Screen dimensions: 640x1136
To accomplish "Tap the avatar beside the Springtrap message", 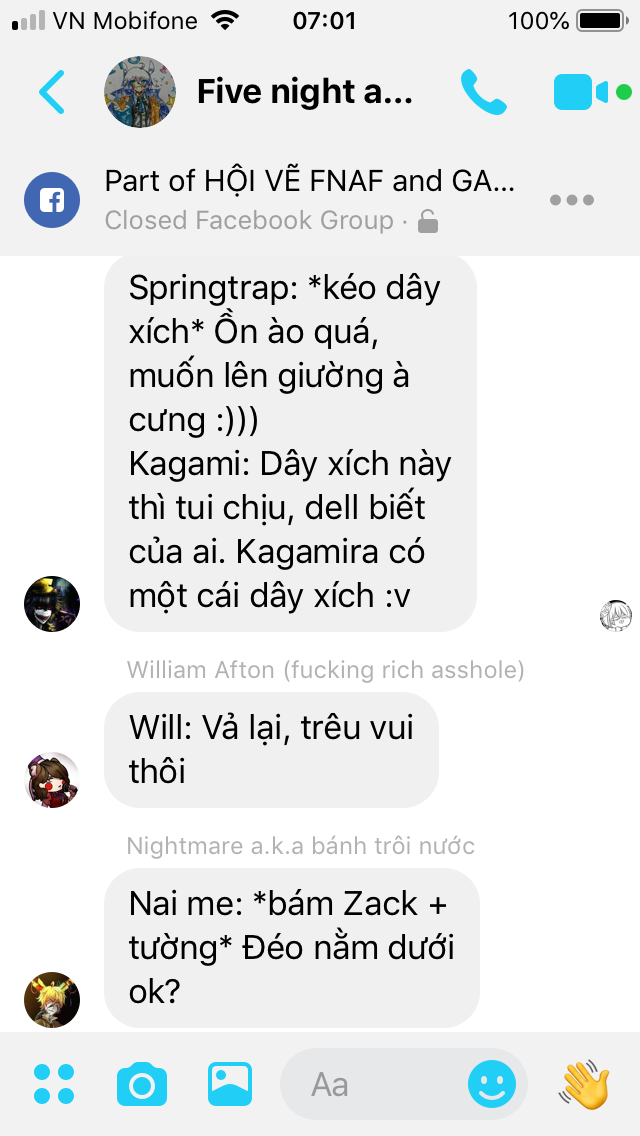I will 51,604.
